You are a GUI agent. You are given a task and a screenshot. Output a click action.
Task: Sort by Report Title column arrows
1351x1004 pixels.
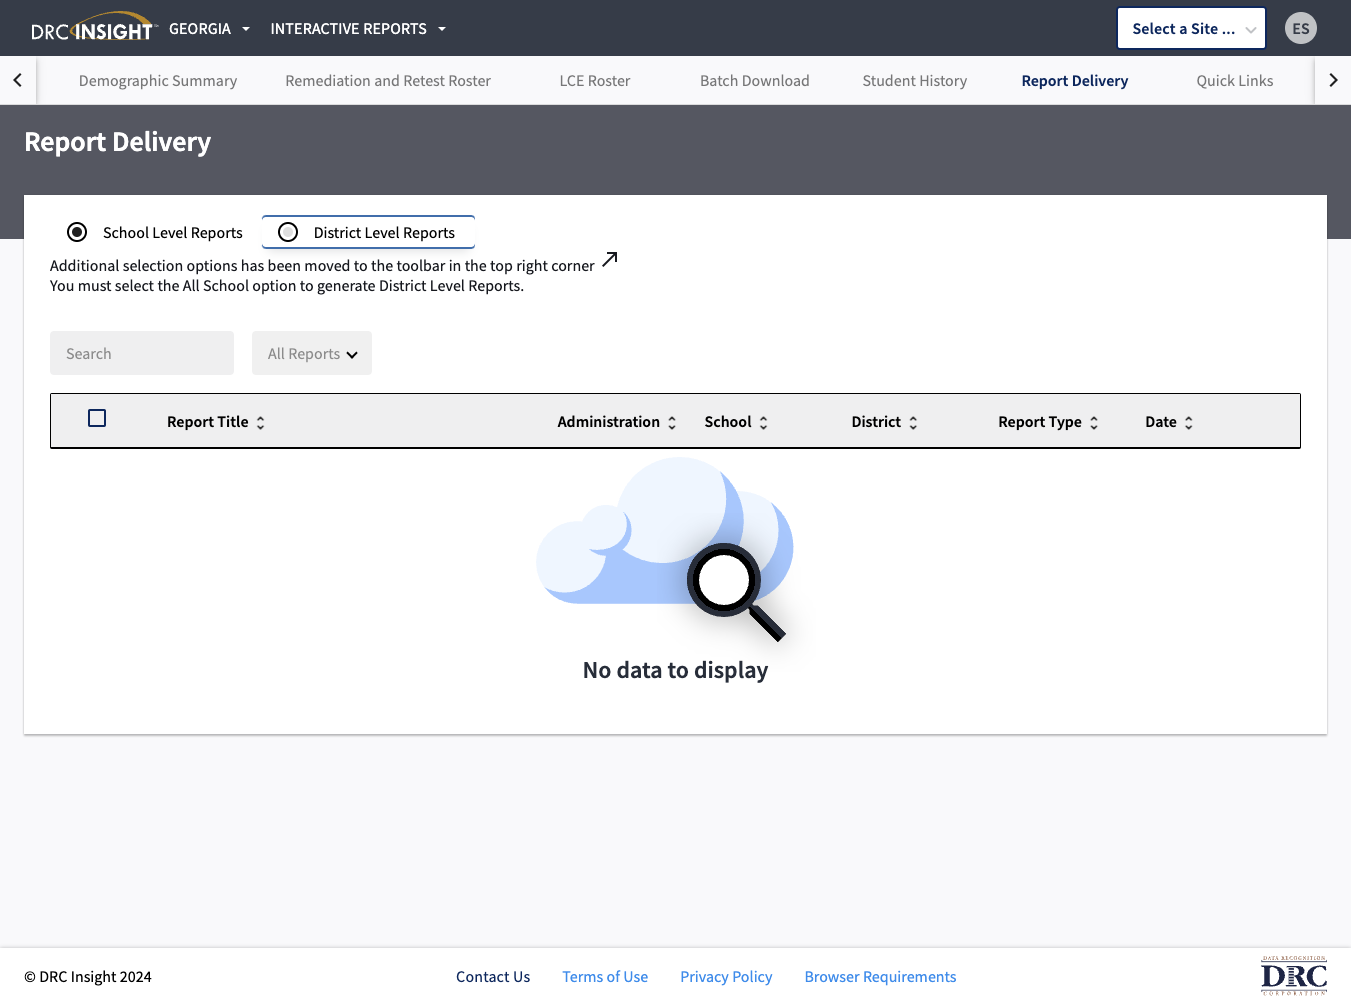261,422
